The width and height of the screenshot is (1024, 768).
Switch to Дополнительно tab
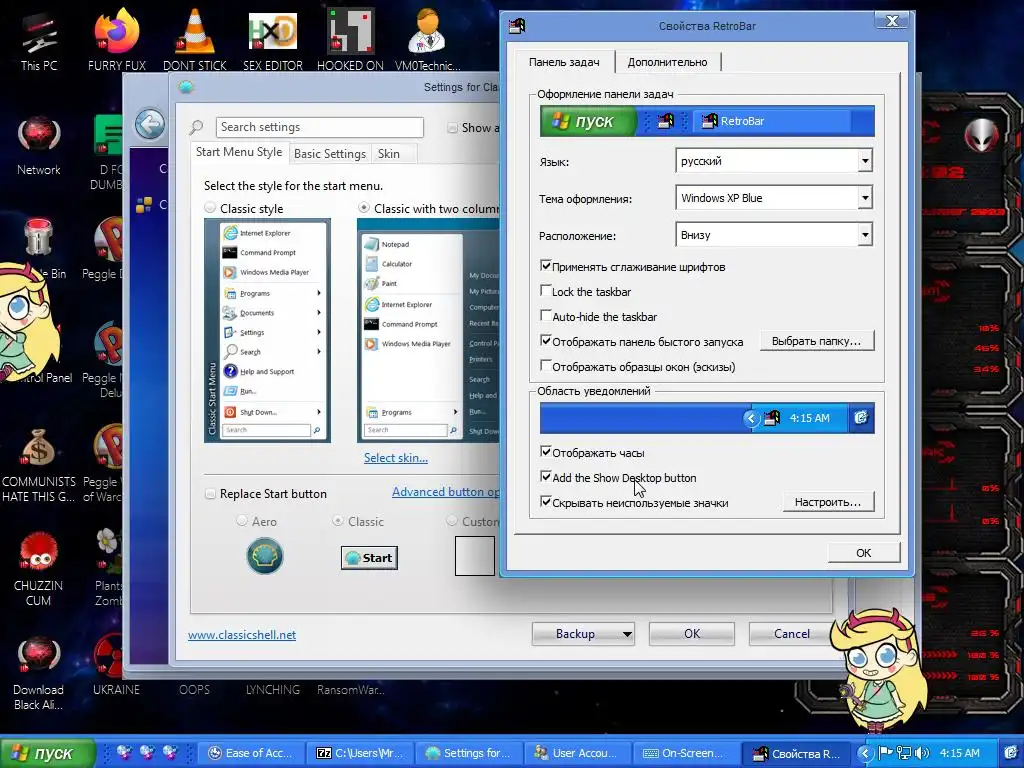(667, 62)
